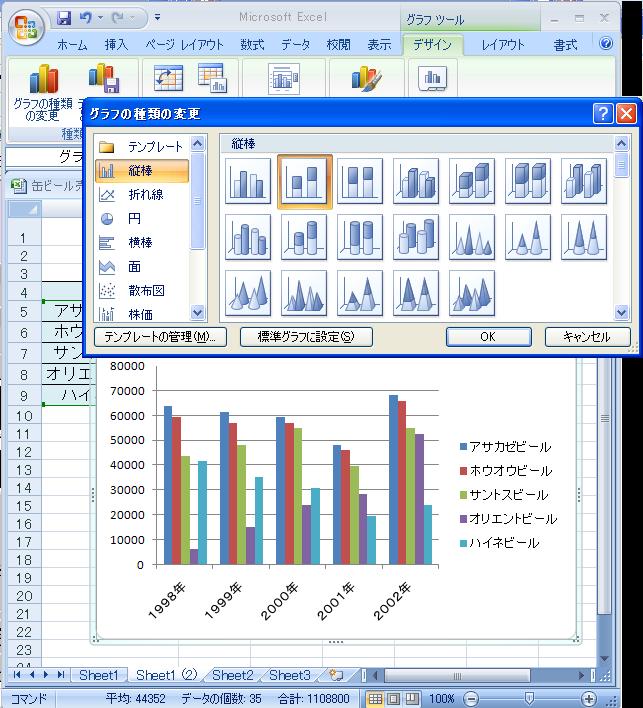Click chart gallery scroll-up arrow
The height and width of the screenshot is (708, 643).
click(x=621, y=144)
